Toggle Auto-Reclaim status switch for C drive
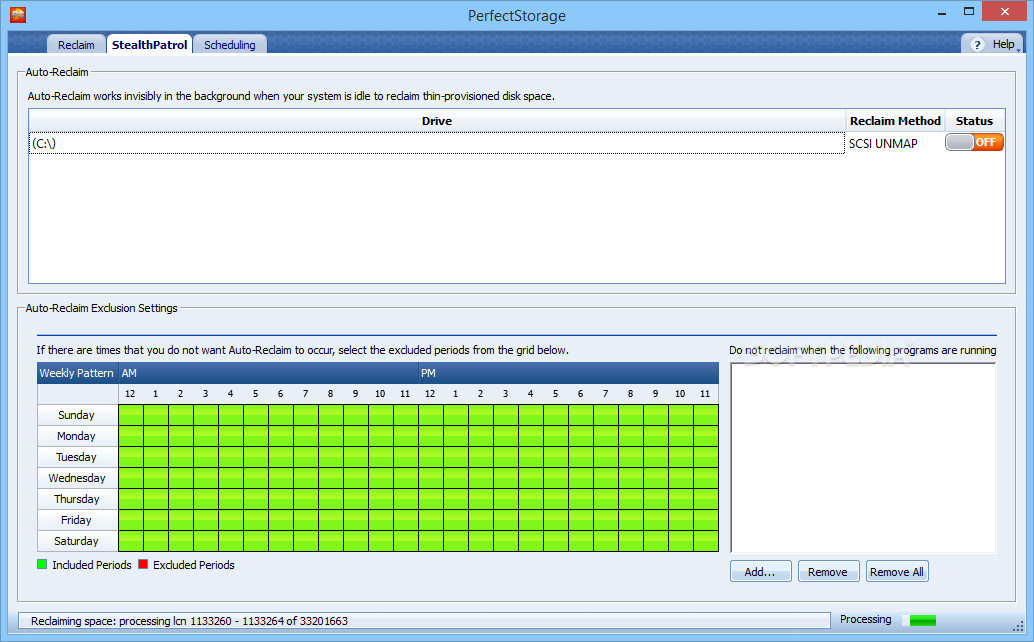 pos(974,142)
